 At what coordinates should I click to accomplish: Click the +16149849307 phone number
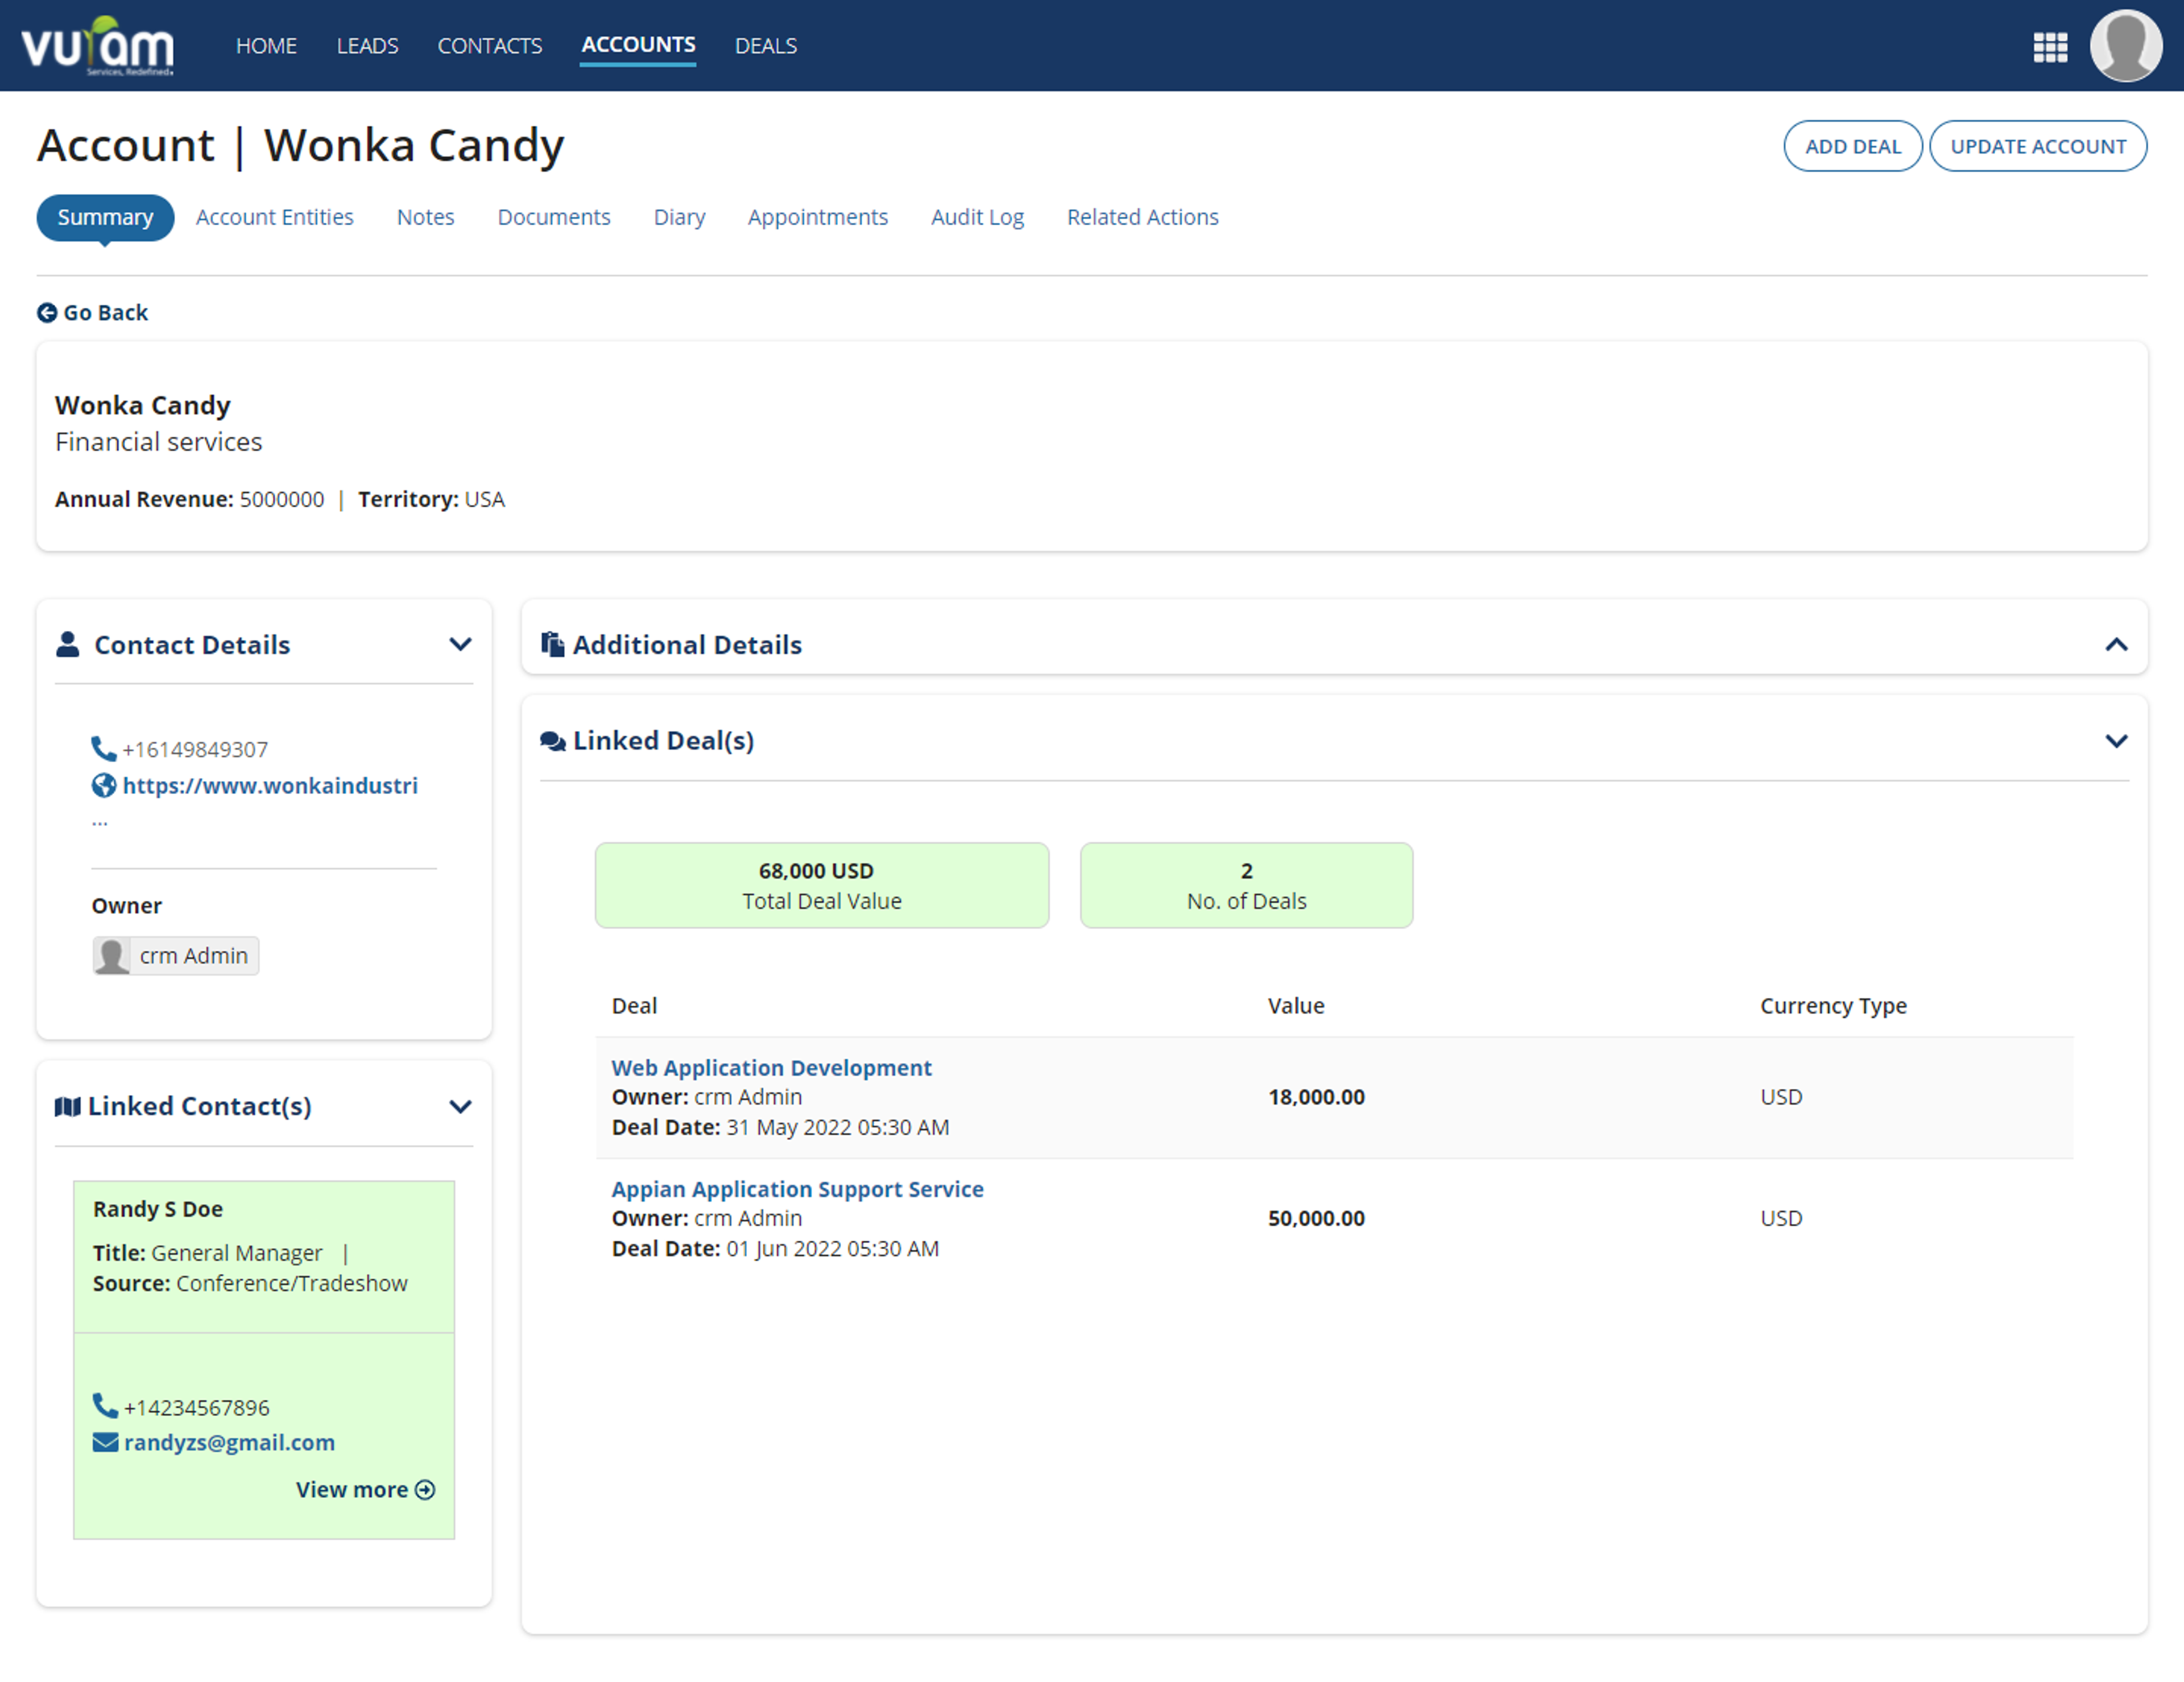[195, 749]
